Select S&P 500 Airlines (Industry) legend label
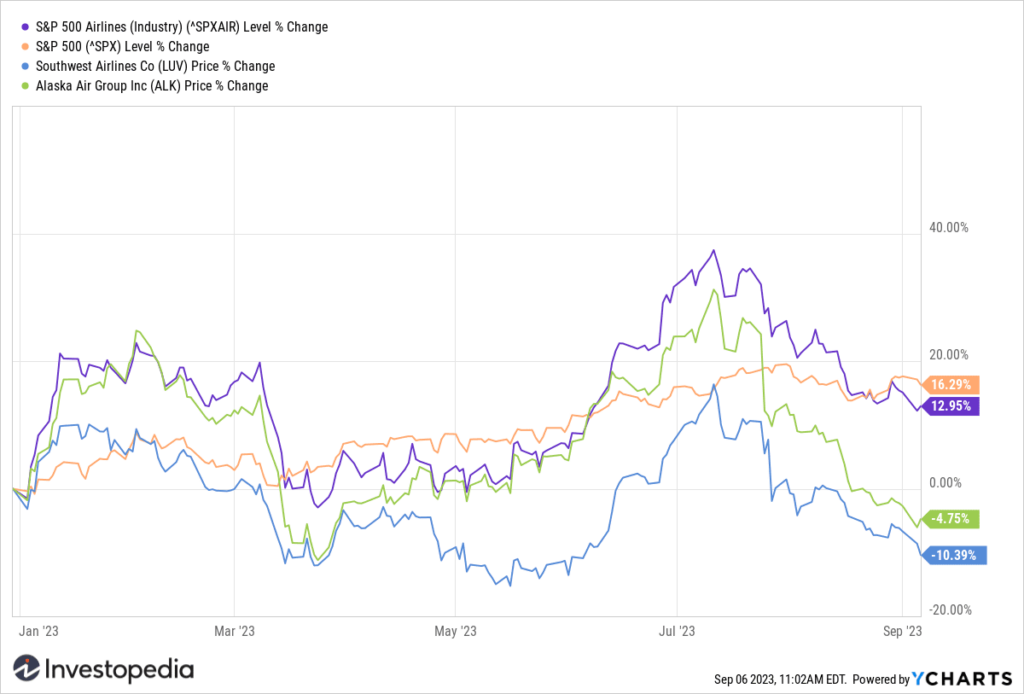This screenshot has height=694, width=1024. (x=182, y=27)
